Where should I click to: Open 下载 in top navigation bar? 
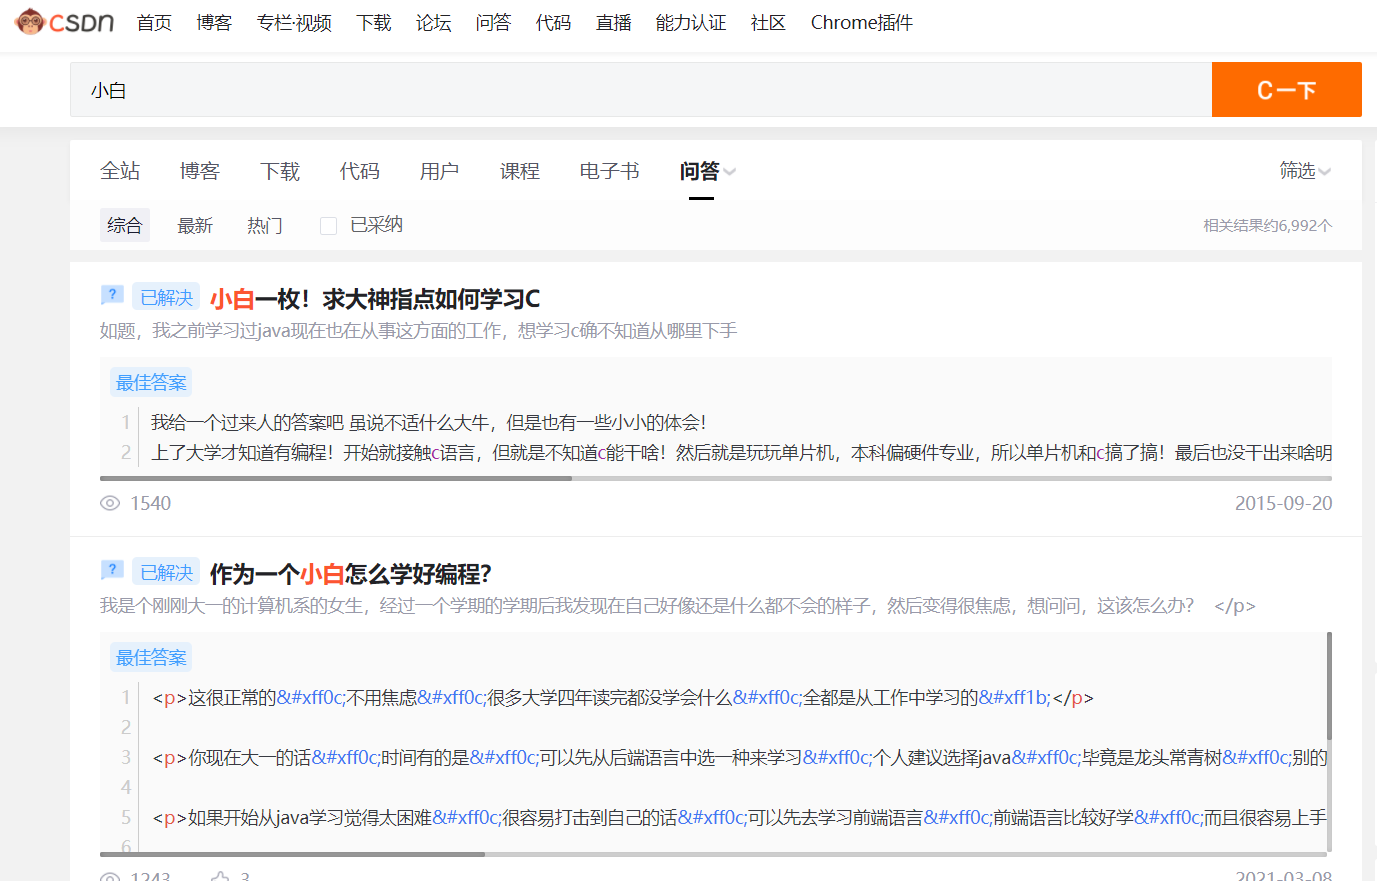click(374, 22)
